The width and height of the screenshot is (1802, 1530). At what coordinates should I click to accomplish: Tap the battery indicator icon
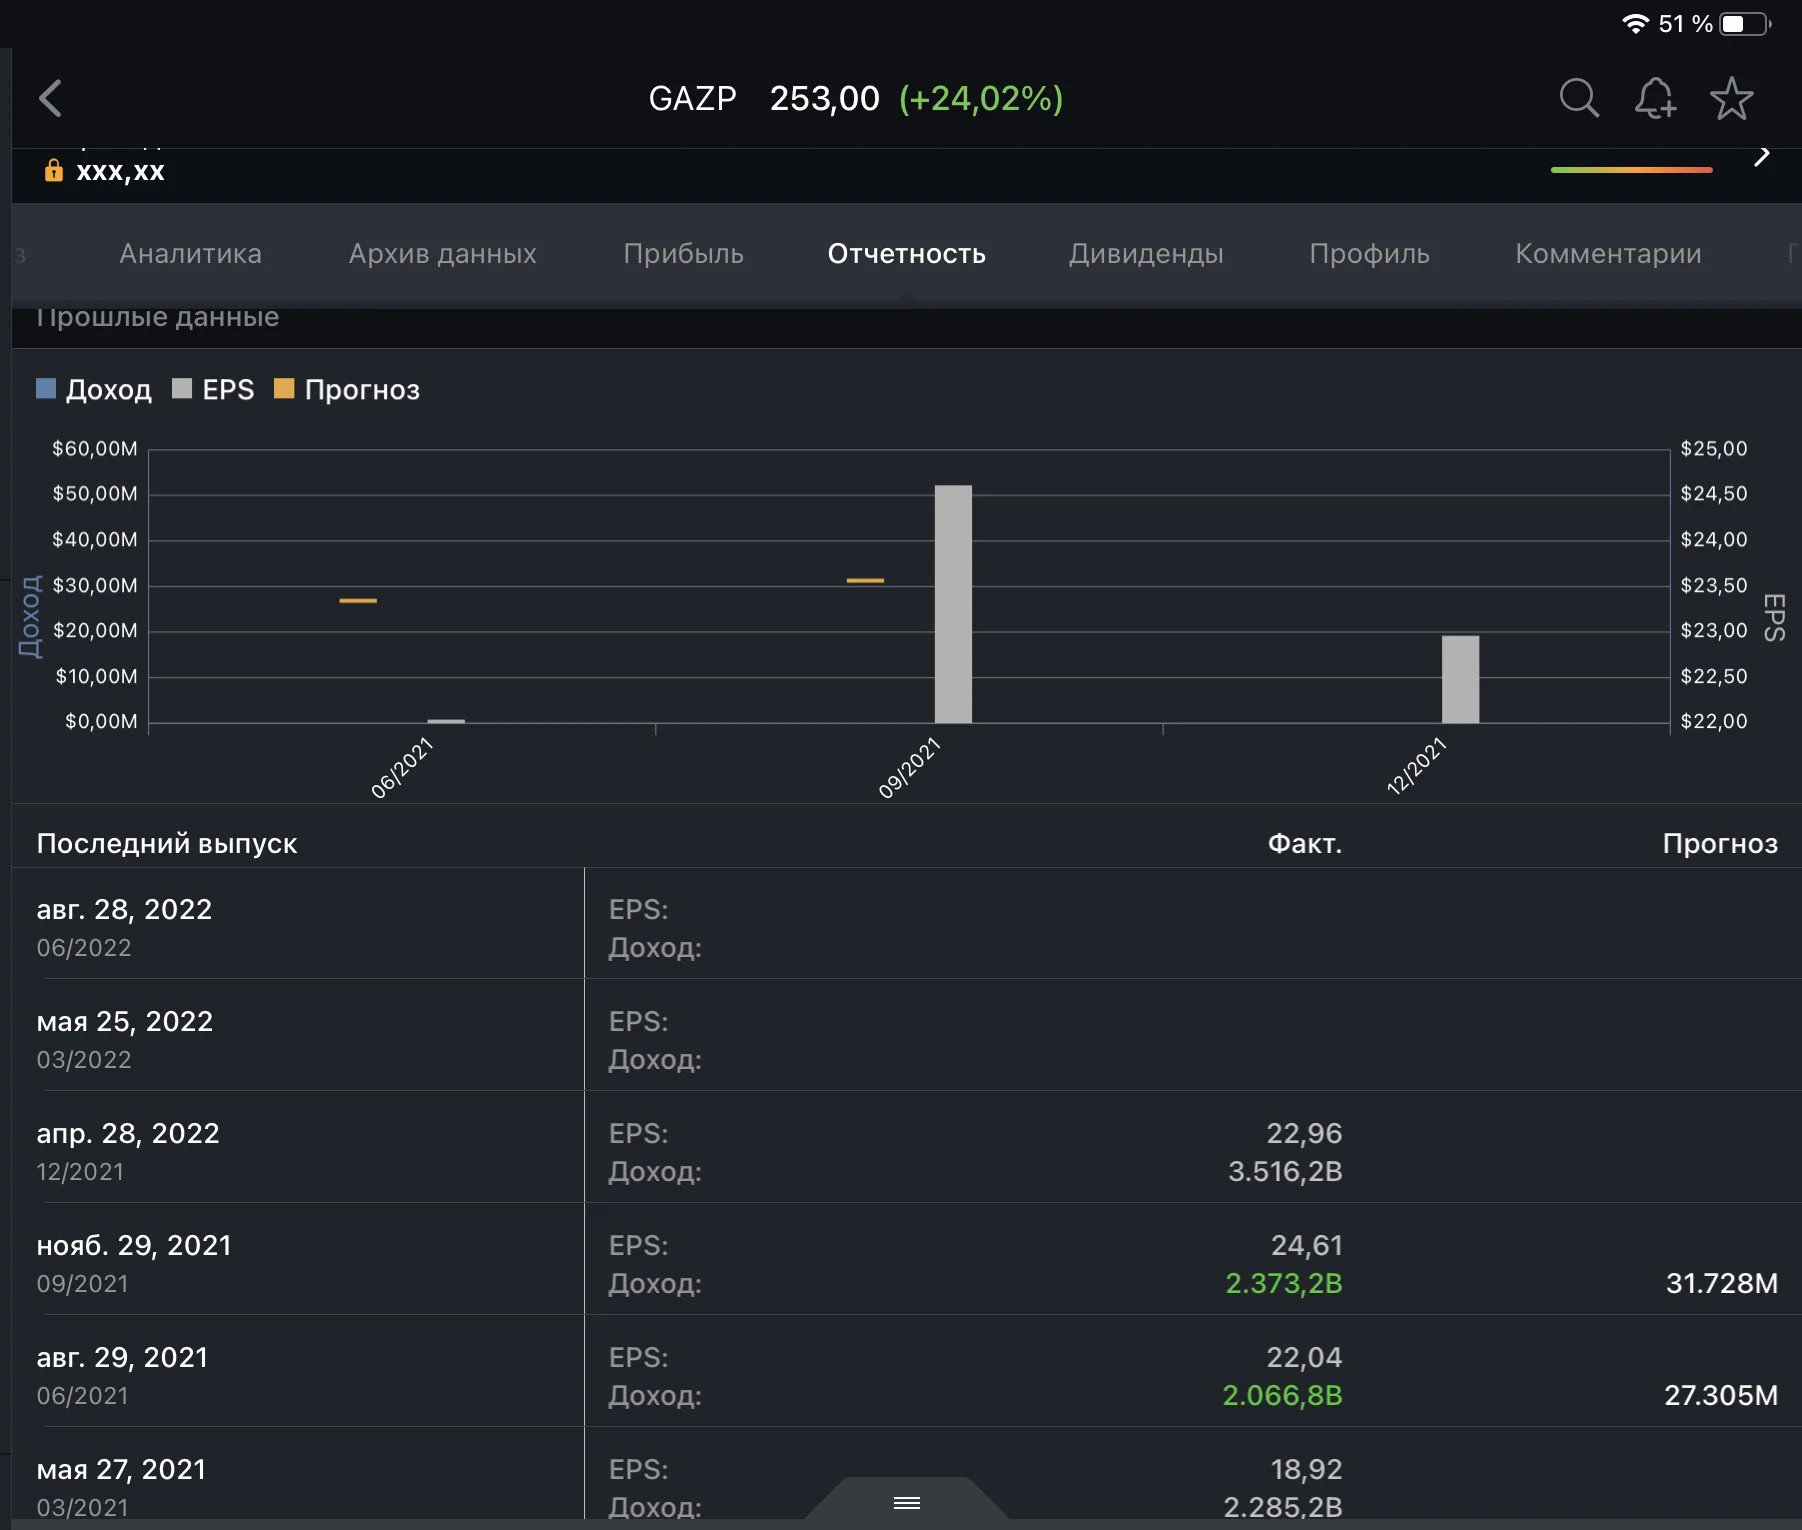pyautogui.click(x=1746, y=23)
